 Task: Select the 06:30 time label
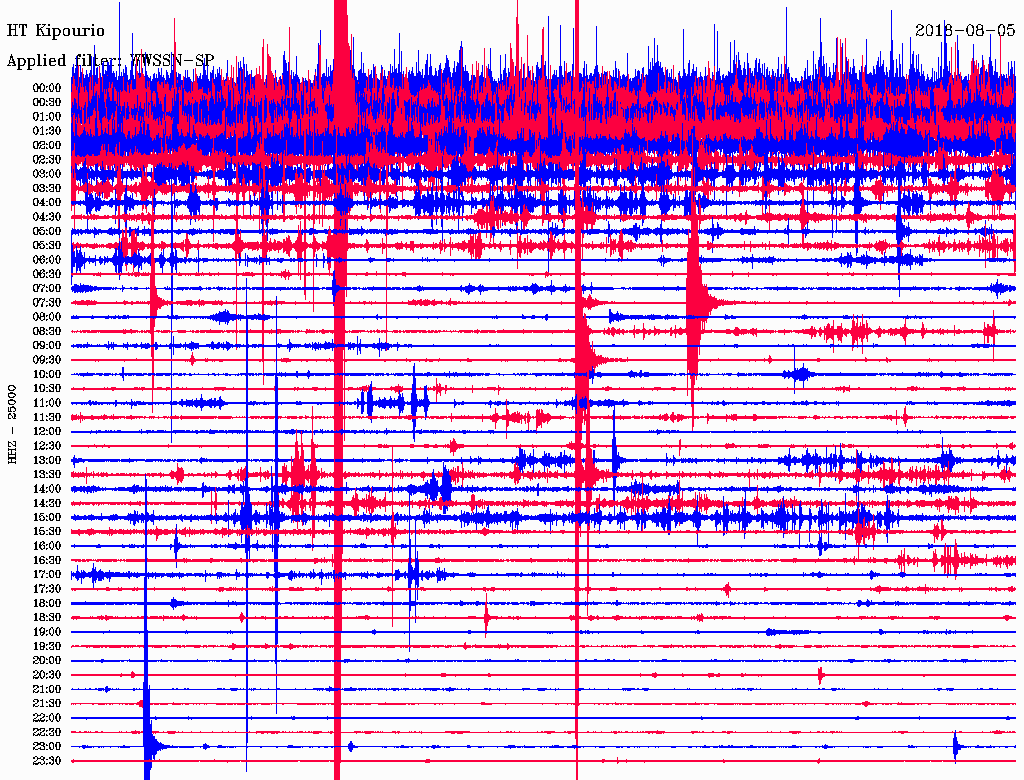[x=47, y=274]
